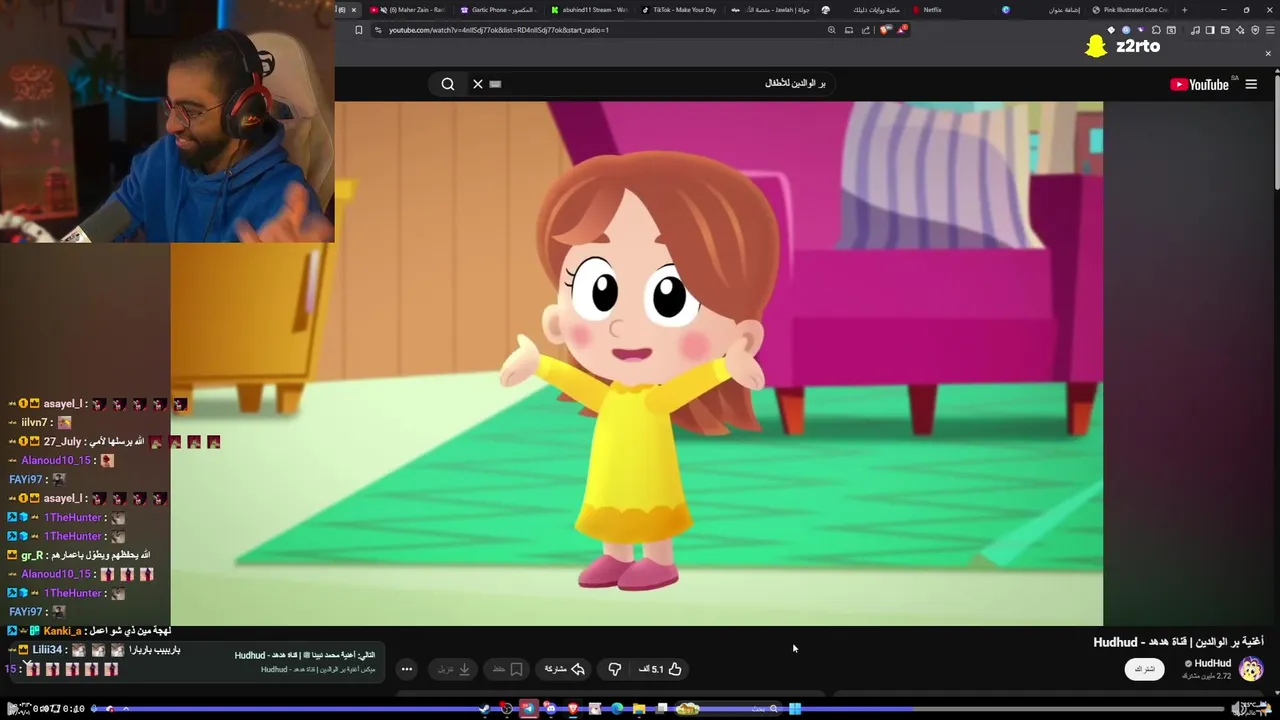
Task: Open the Brave Shields lion icon
Action: pyautogui.click(x=885, y=30)
